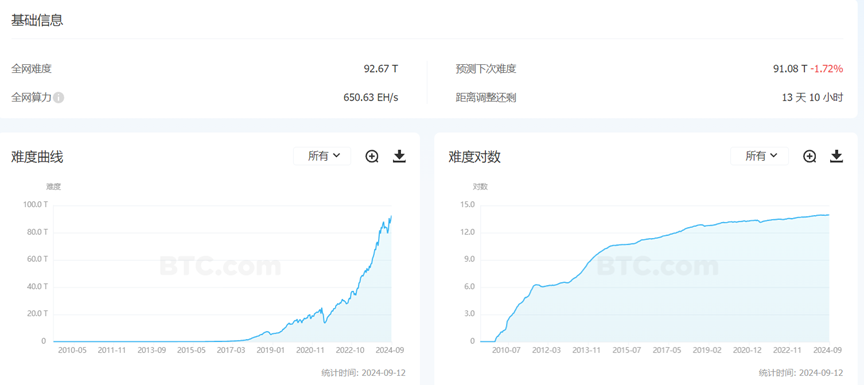Click the -1.72% predicted change text
864x385 pixels.
827,69
